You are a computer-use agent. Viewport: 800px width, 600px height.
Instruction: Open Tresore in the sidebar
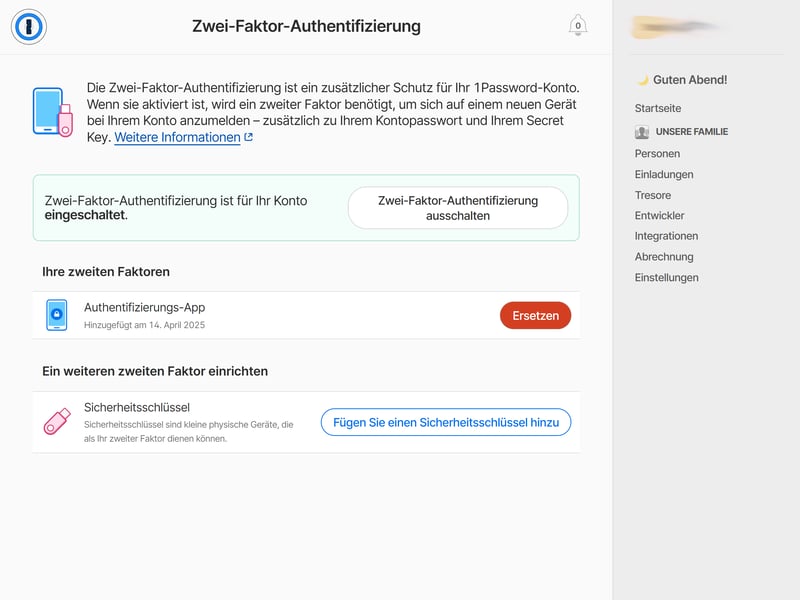click(652, 195)
